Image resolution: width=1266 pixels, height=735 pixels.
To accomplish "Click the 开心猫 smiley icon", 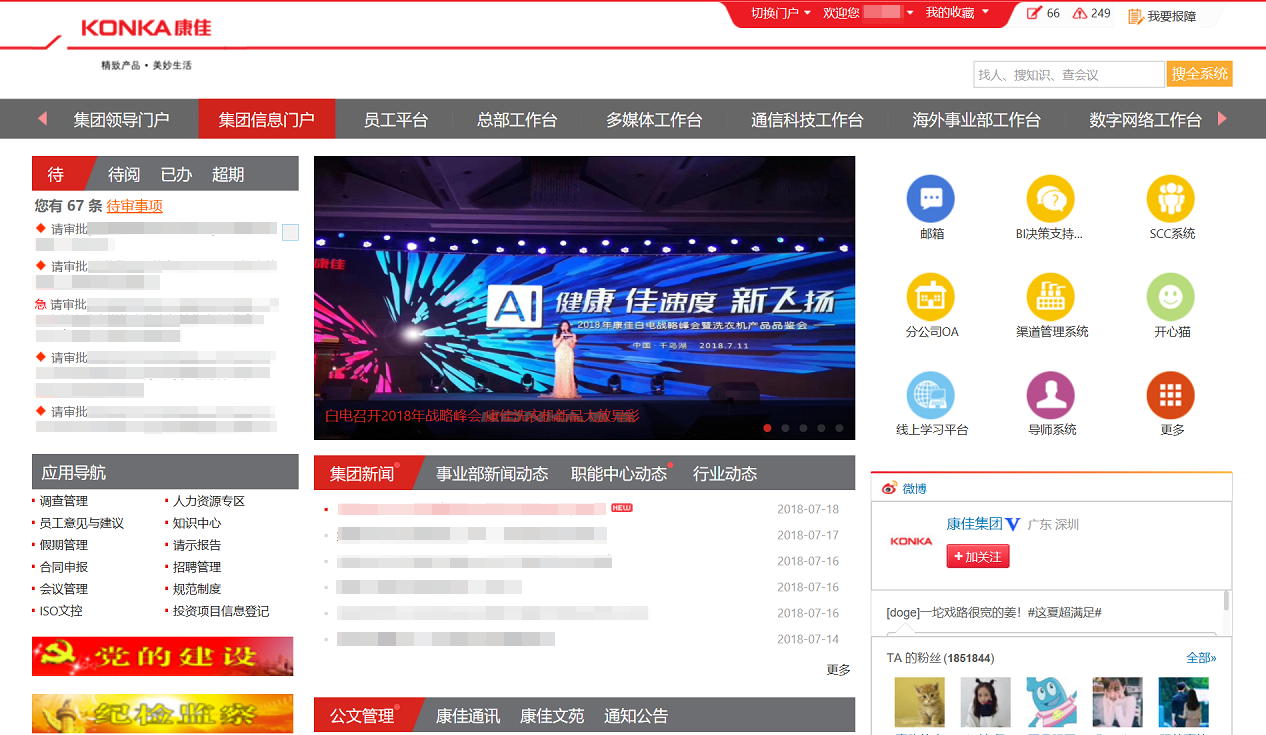I will pos(1170,297).
